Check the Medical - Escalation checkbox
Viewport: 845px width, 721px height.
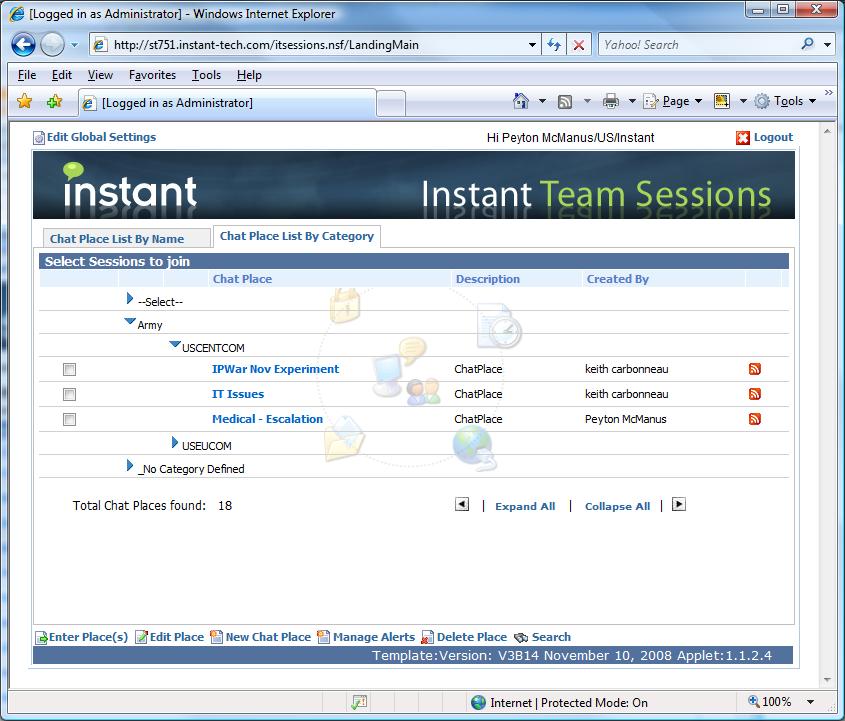70,419
